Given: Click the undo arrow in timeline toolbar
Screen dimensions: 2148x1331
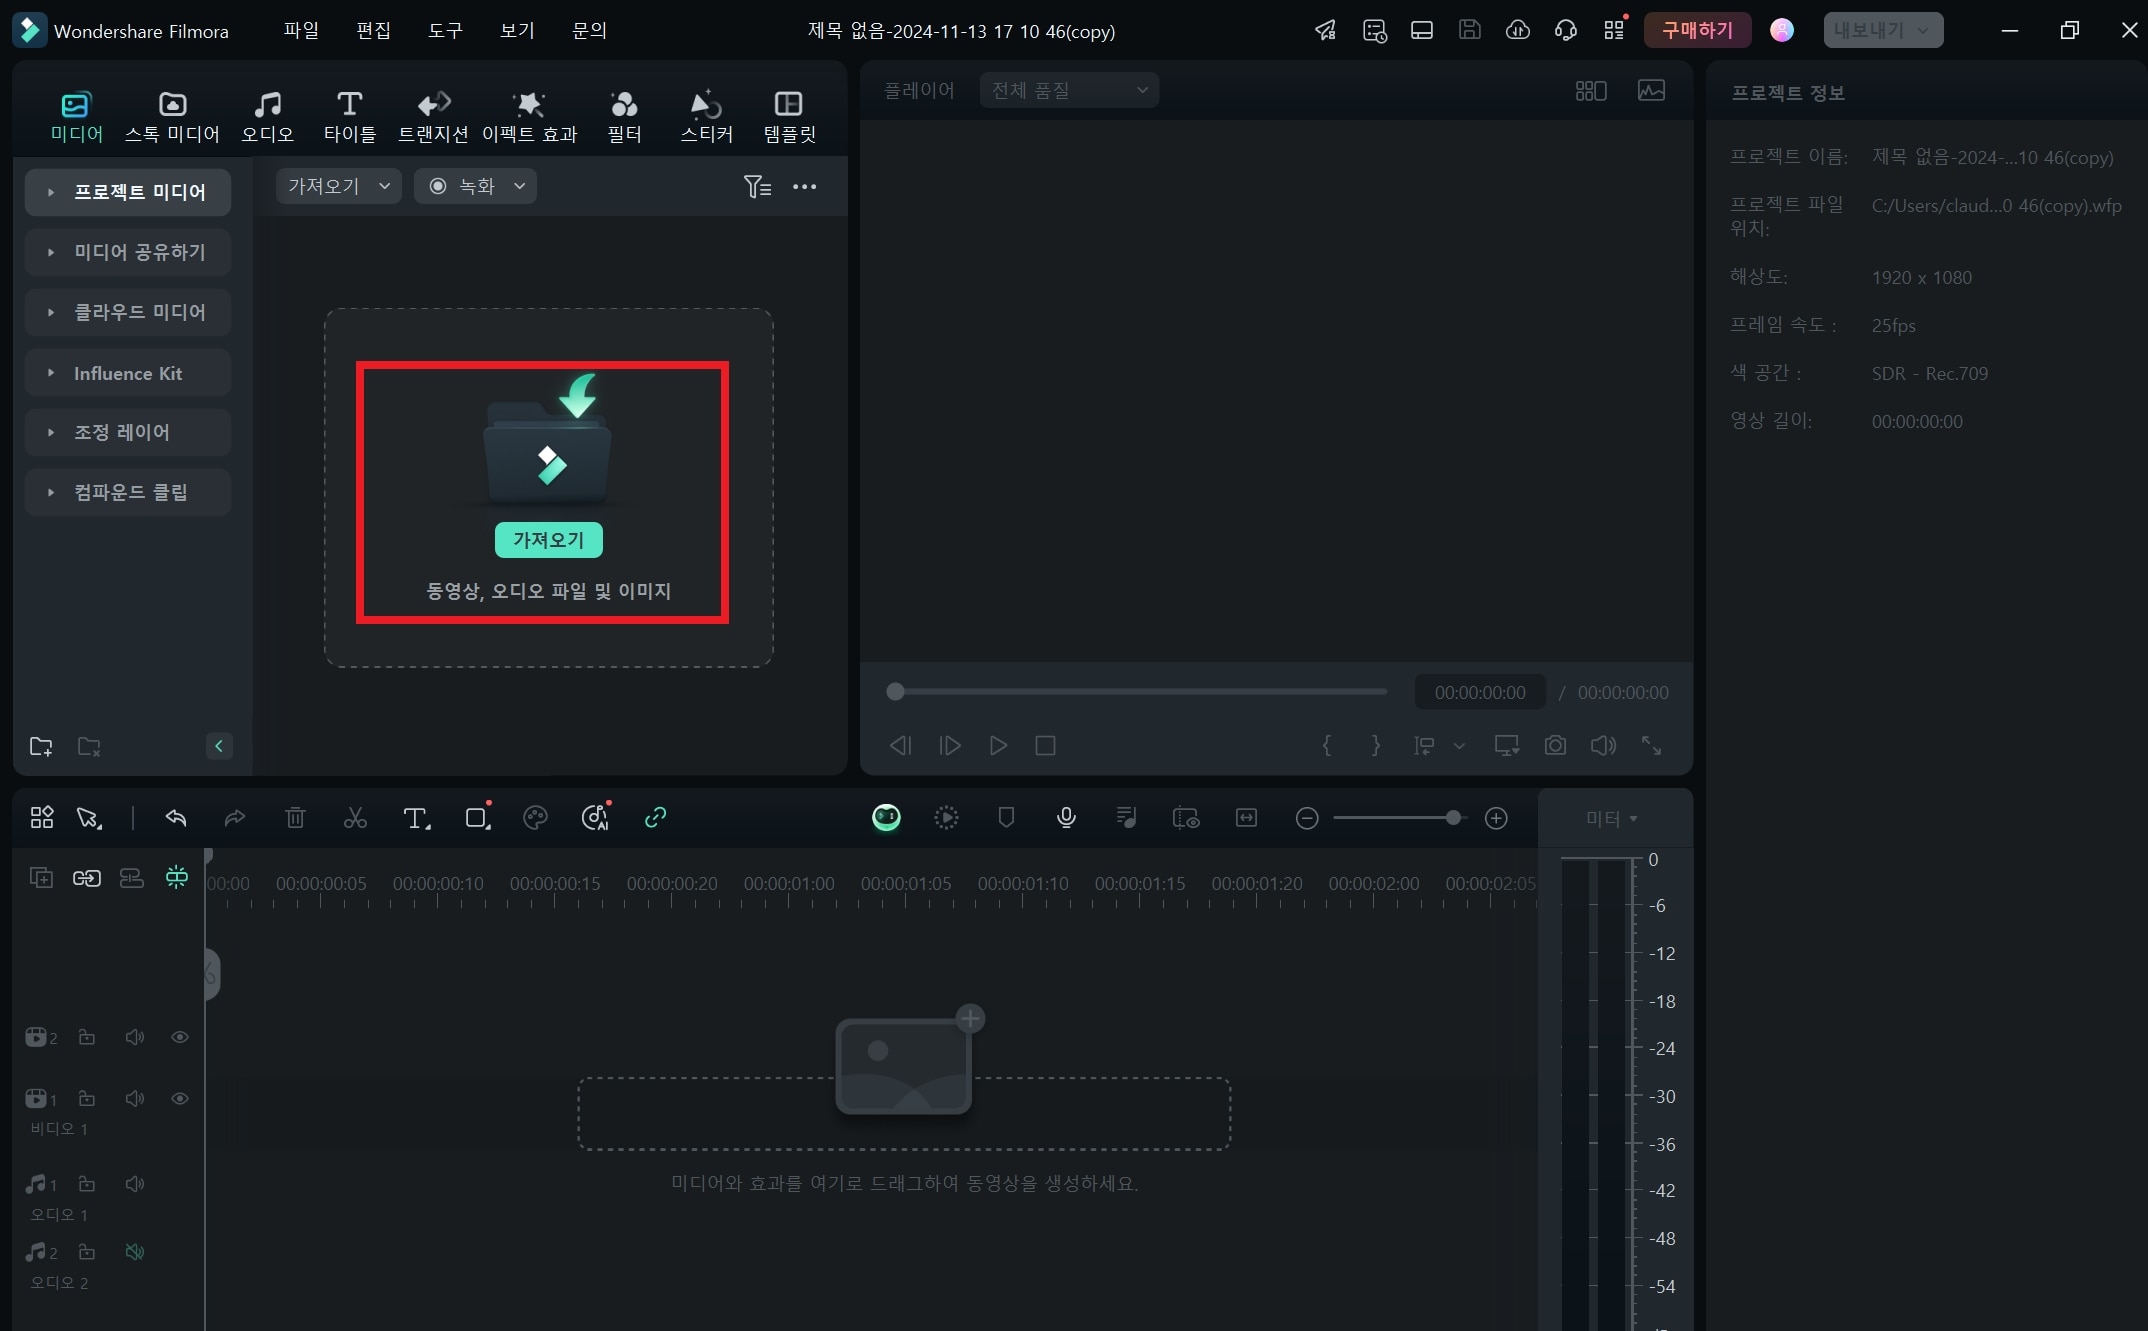Looking at the screenshot, I should pos(176,818).
